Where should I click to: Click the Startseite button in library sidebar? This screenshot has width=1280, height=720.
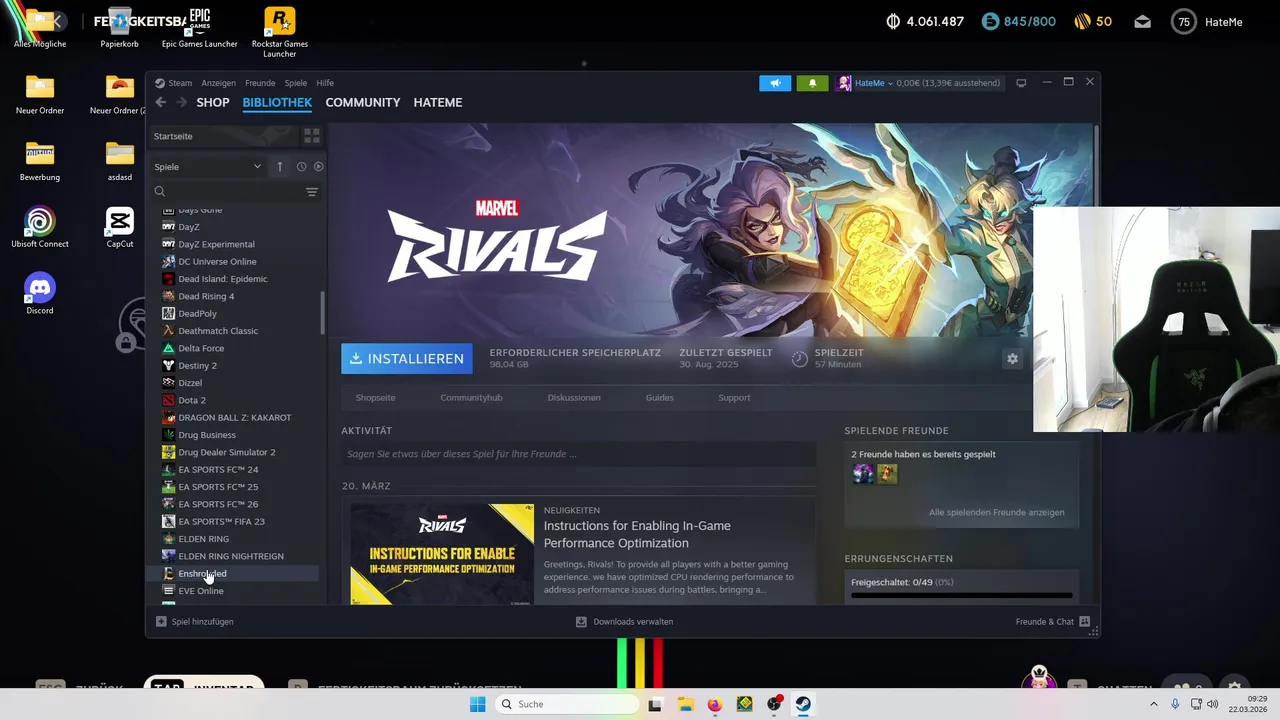pos(224,136)
